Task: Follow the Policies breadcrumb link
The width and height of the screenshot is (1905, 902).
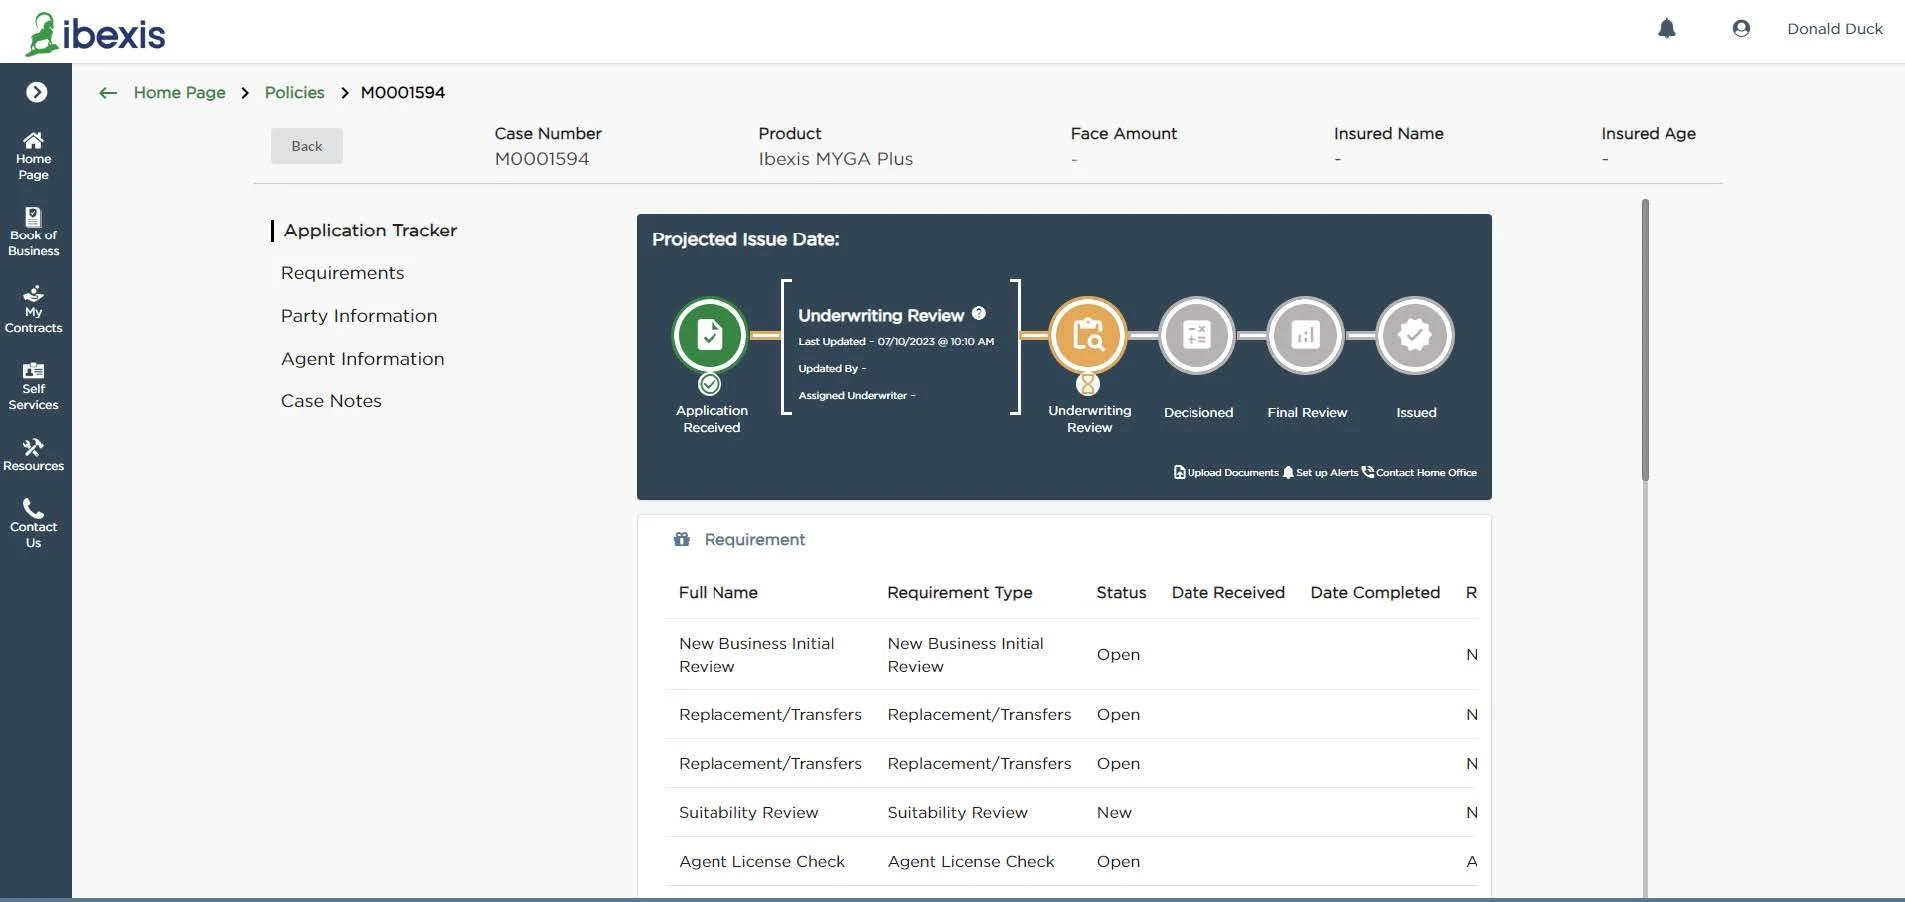Action: click(294, 93)
